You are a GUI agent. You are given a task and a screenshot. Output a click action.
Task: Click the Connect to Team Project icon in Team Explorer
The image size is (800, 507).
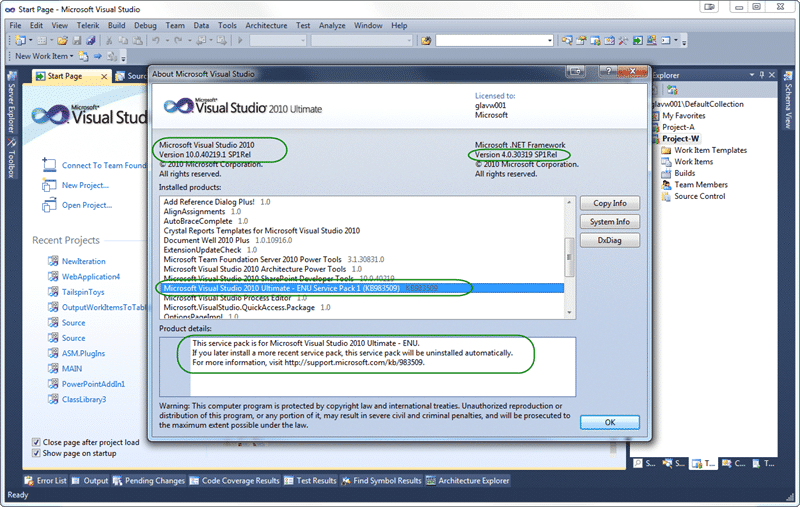[x=672, y=90]
